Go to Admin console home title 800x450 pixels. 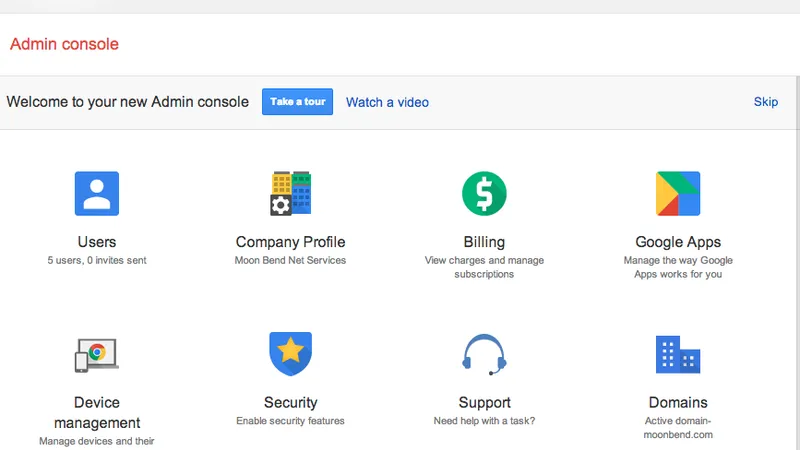pyautogui.click(x=64, y=44)
